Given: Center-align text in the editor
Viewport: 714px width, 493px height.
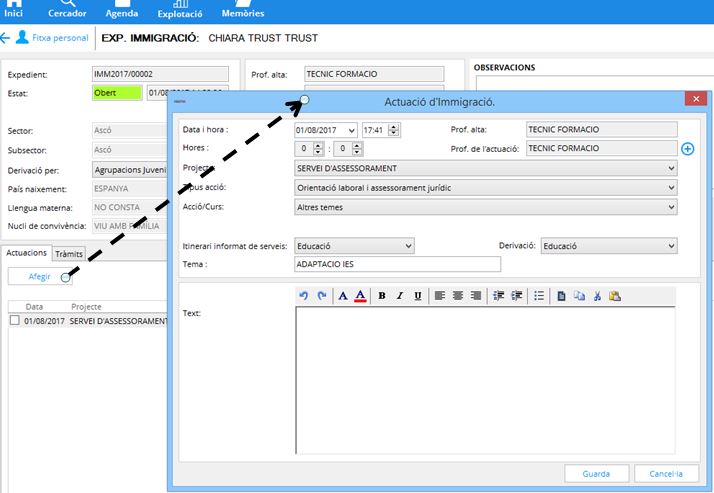Looking at the screenshot, I should tap(457, 296).
